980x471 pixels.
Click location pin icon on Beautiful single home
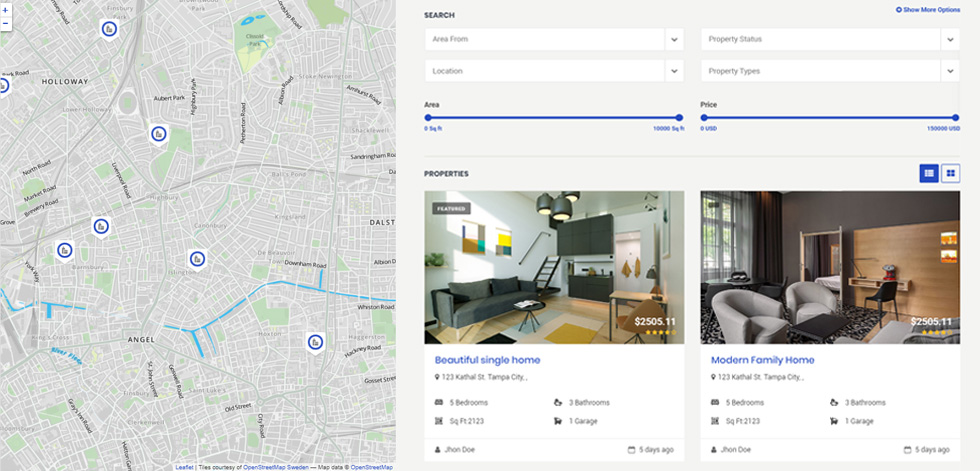point(438,377)
